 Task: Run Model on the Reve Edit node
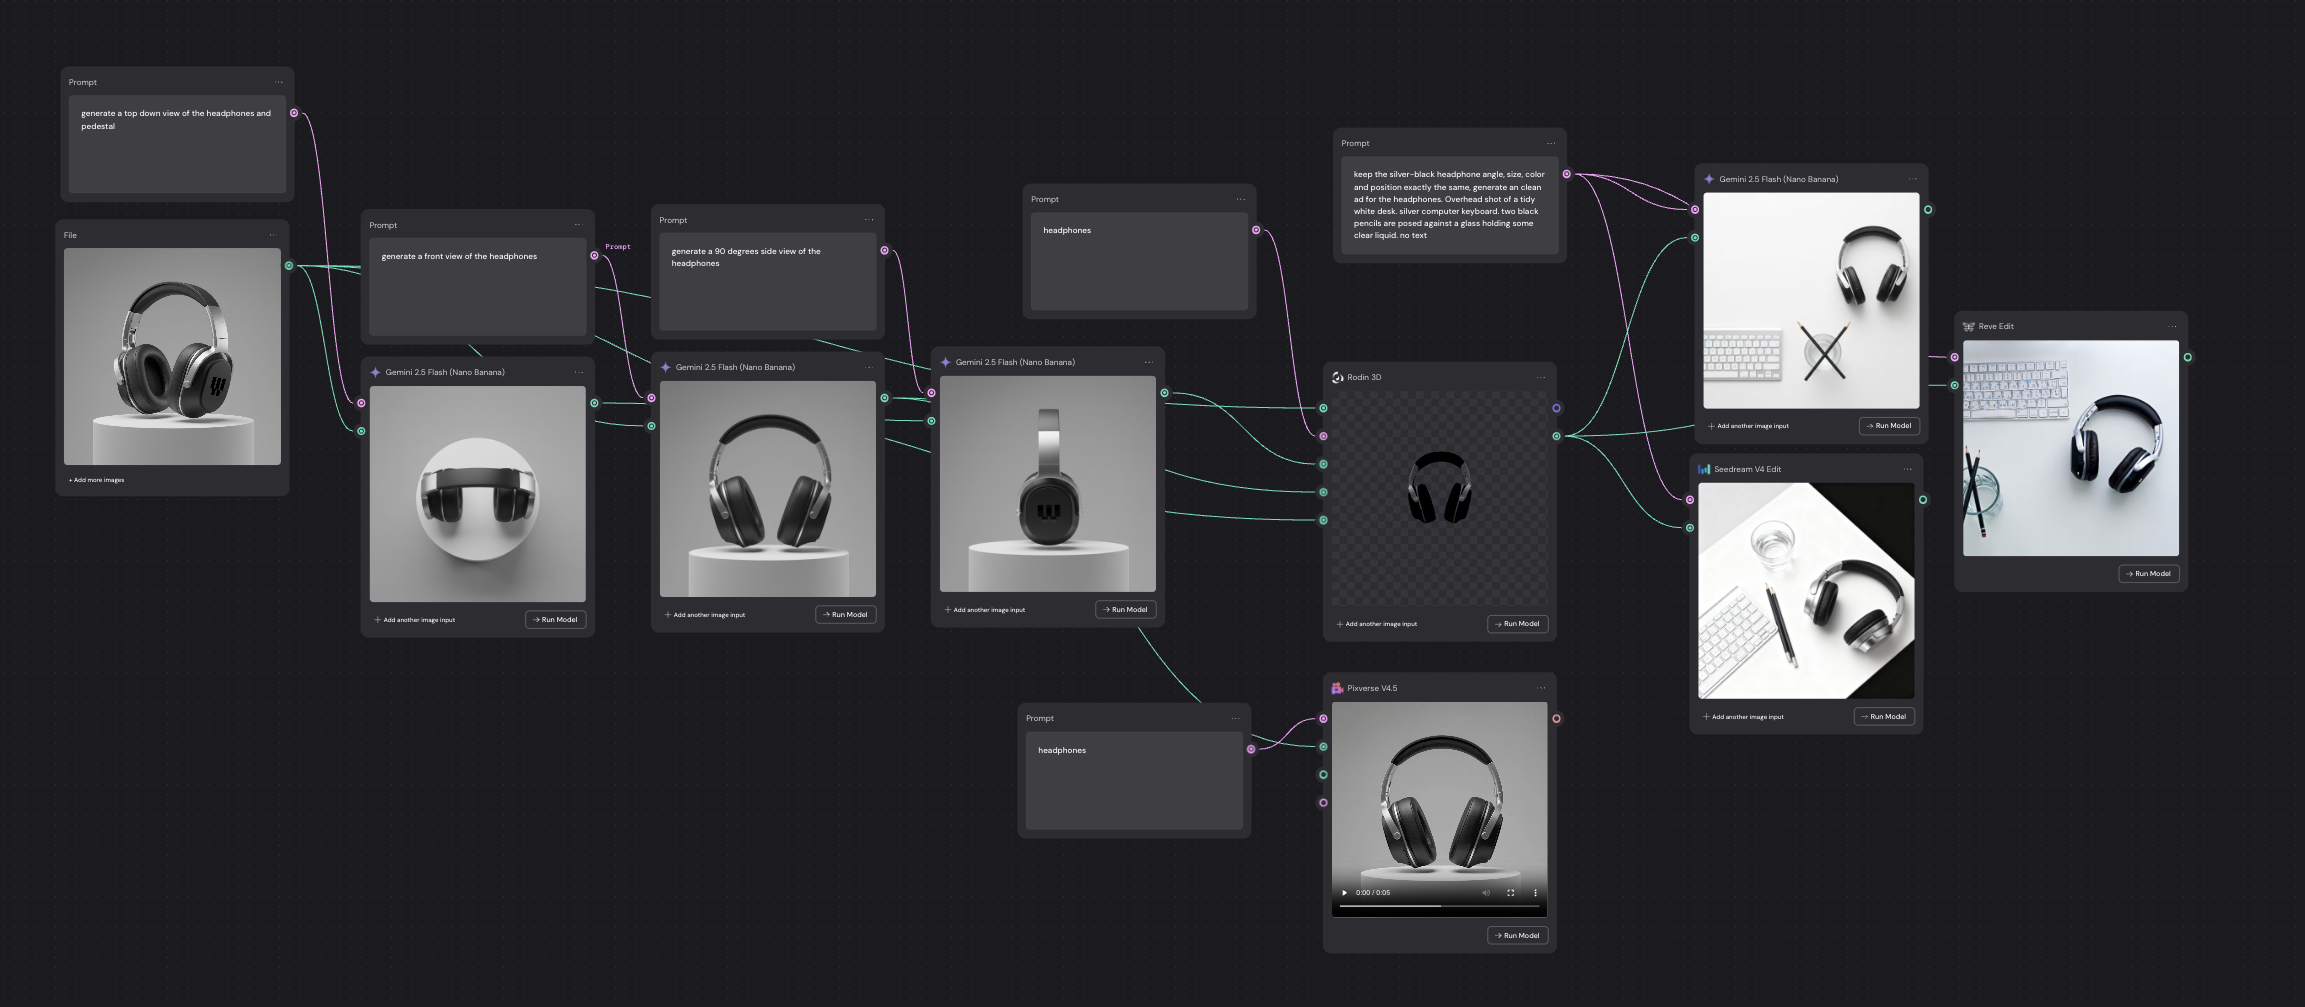point(2149,574)
